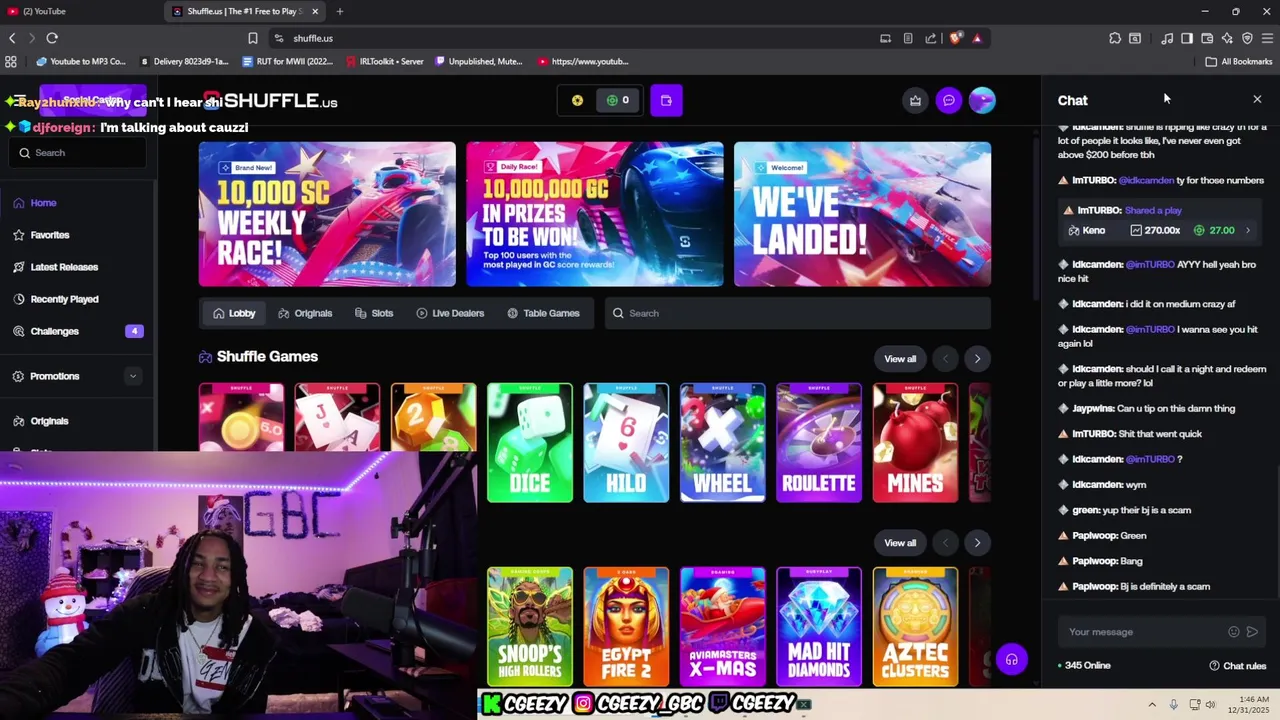Show previous Shuffle Games page arrow
This screenshot has height=720, width=1280.
(945, 359)
